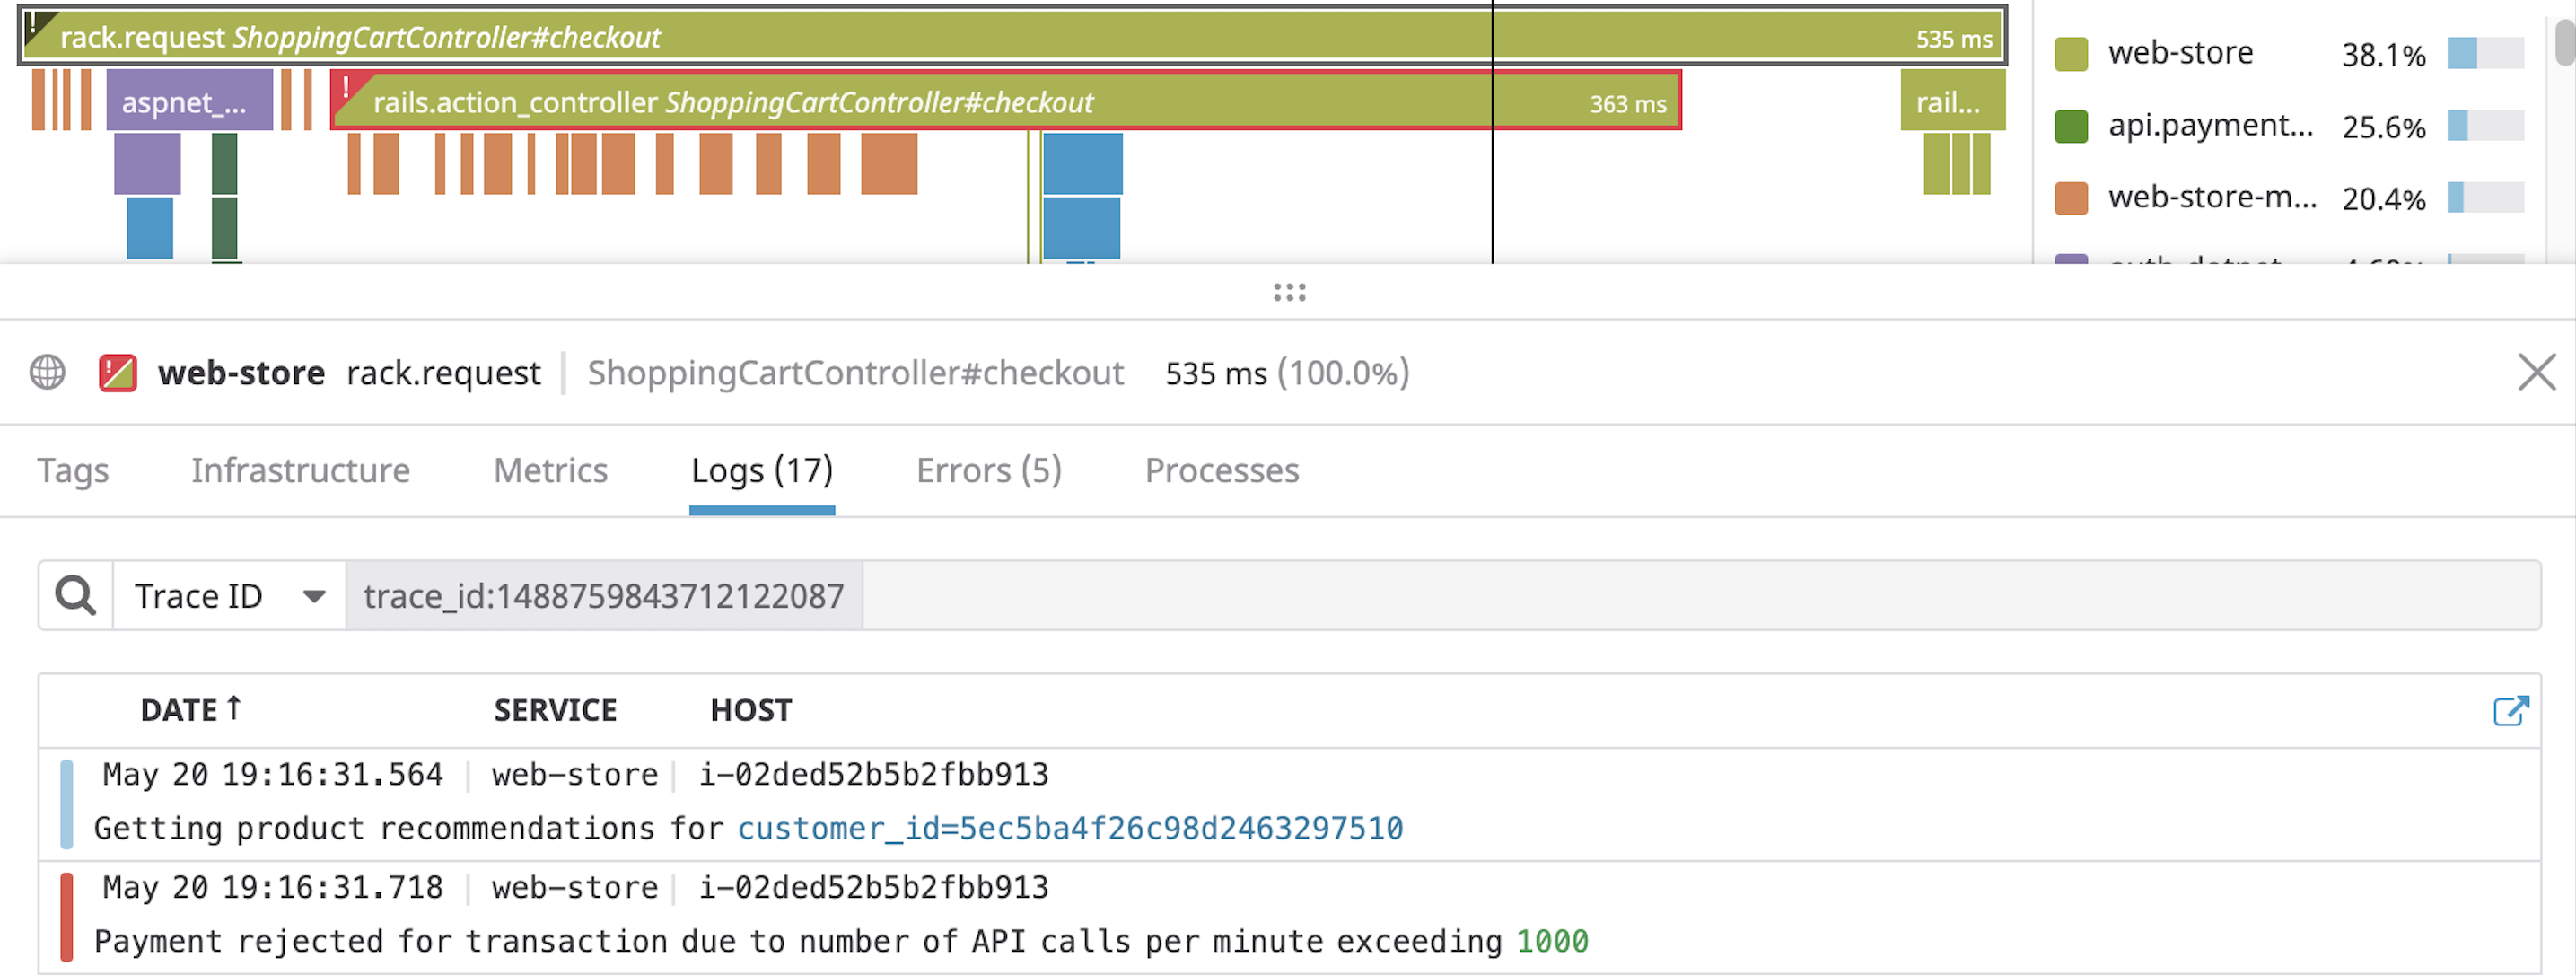2576x975 pixels.
Task: Click the web-store color square in the legend
Action: point(2072,52)
